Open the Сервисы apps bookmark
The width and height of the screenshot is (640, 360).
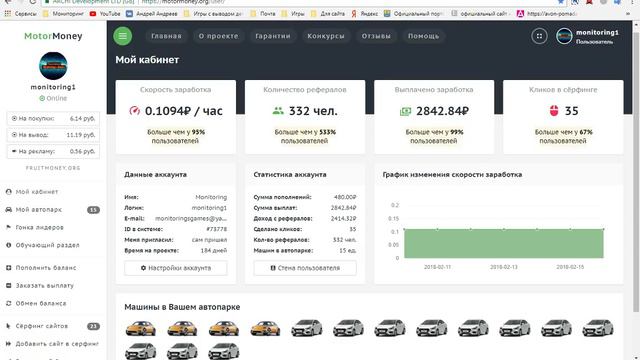pyautogui.click(x=20, y=13)
